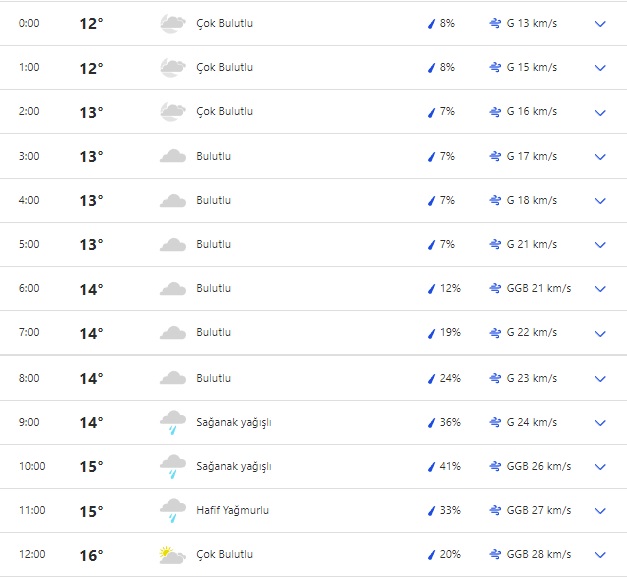The image size is (627, 578).
Task: Click the "Hafif Yağmurlu" label at 11:00
Action: [x=232, y=511]
